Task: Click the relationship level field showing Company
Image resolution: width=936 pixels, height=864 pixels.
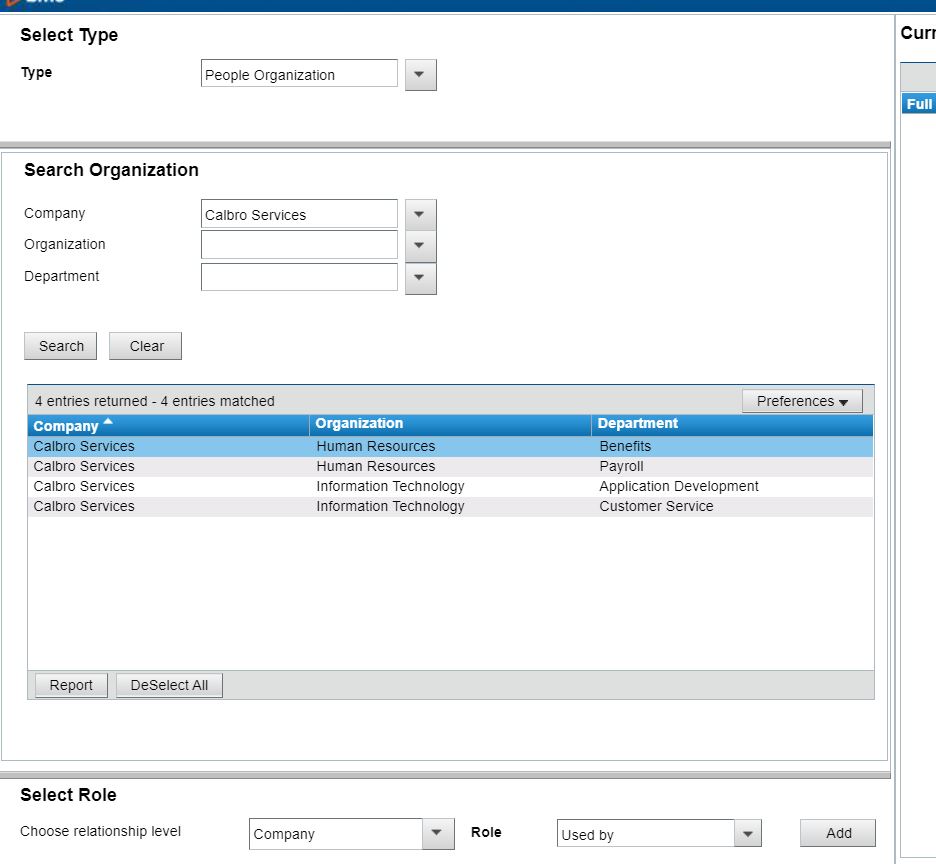Action: click(x=335, y=834)
